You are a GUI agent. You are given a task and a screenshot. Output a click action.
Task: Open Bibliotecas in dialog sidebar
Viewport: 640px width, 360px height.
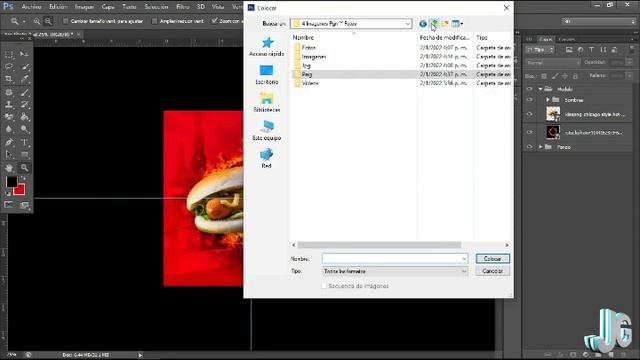coord(267,103)
